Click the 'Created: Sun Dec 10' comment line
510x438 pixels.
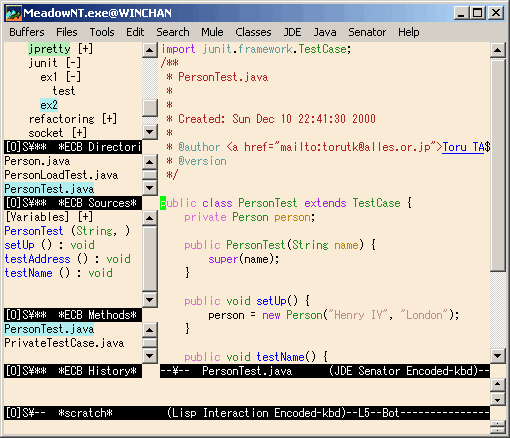point(271,119)
